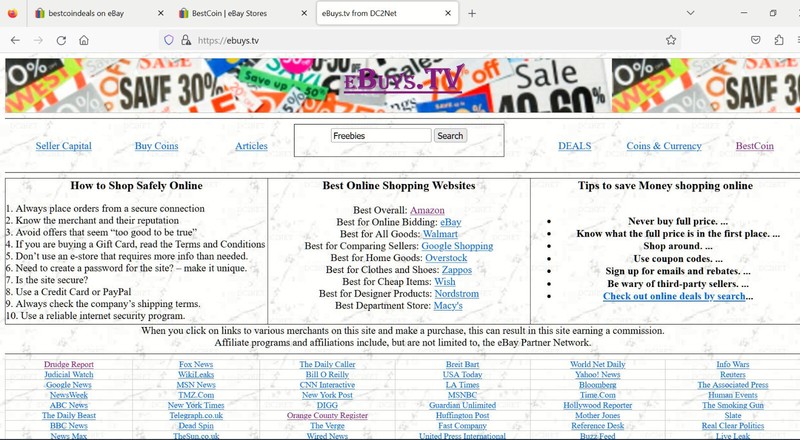Open The Daily Caller link
Viewport: 800px width, 440px height.
327,364
